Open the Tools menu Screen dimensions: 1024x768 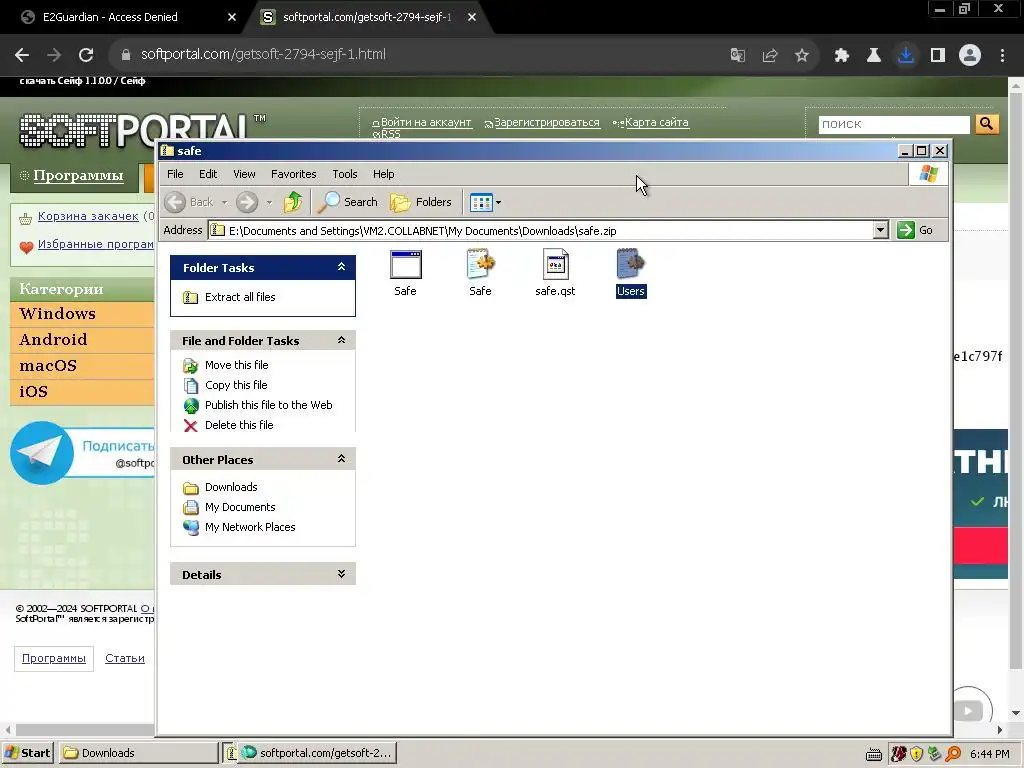point(344,174)
